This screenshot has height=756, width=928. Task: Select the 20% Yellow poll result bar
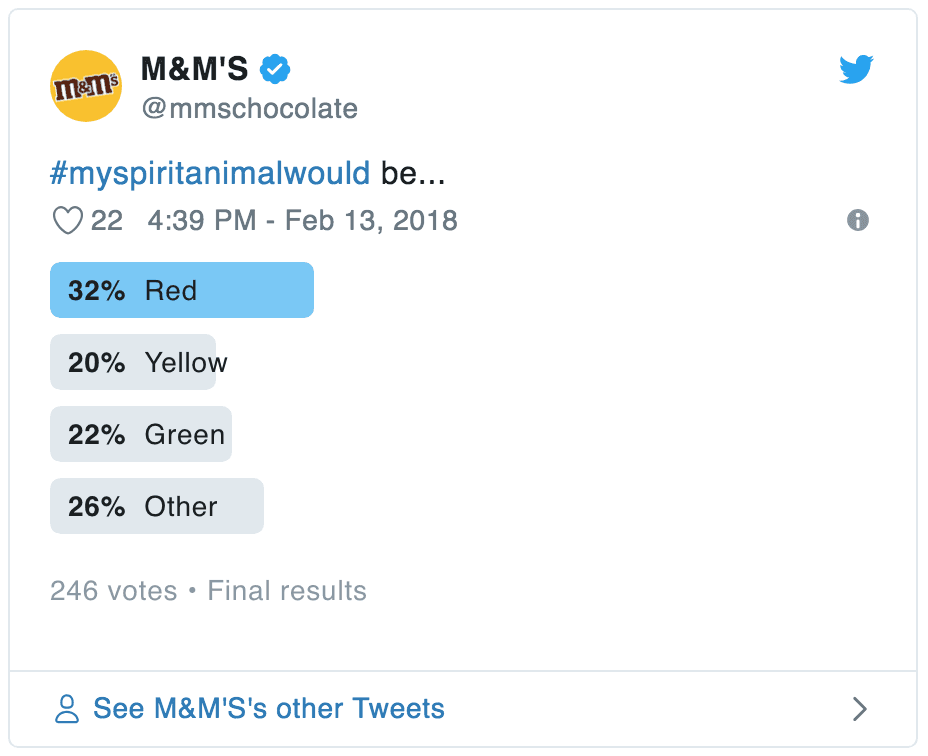click(133, 362)
